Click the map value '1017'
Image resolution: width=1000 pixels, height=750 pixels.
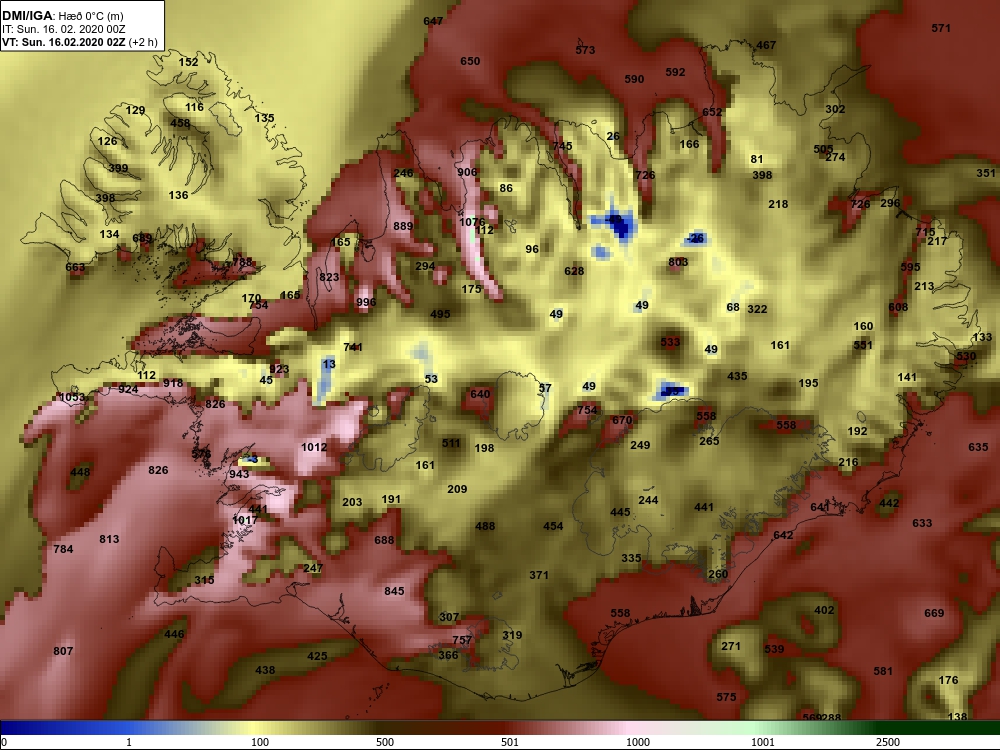pos(245,520)
